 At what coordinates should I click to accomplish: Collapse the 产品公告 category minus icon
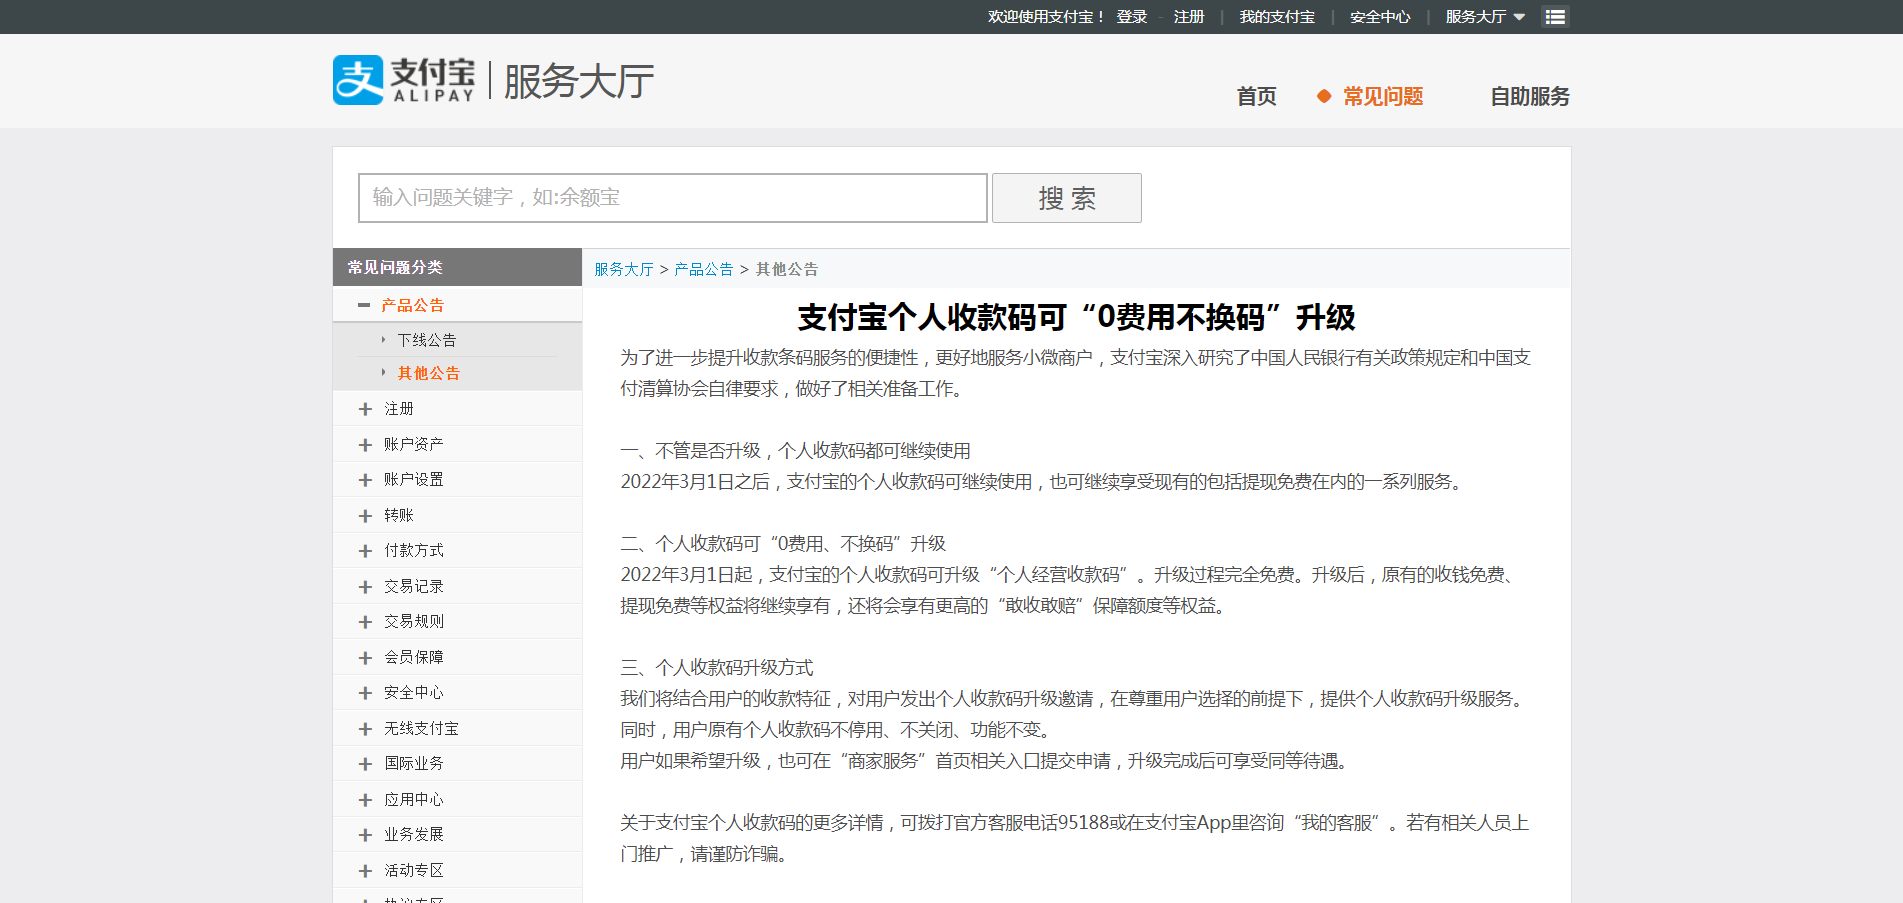click(x=364, y=305)
